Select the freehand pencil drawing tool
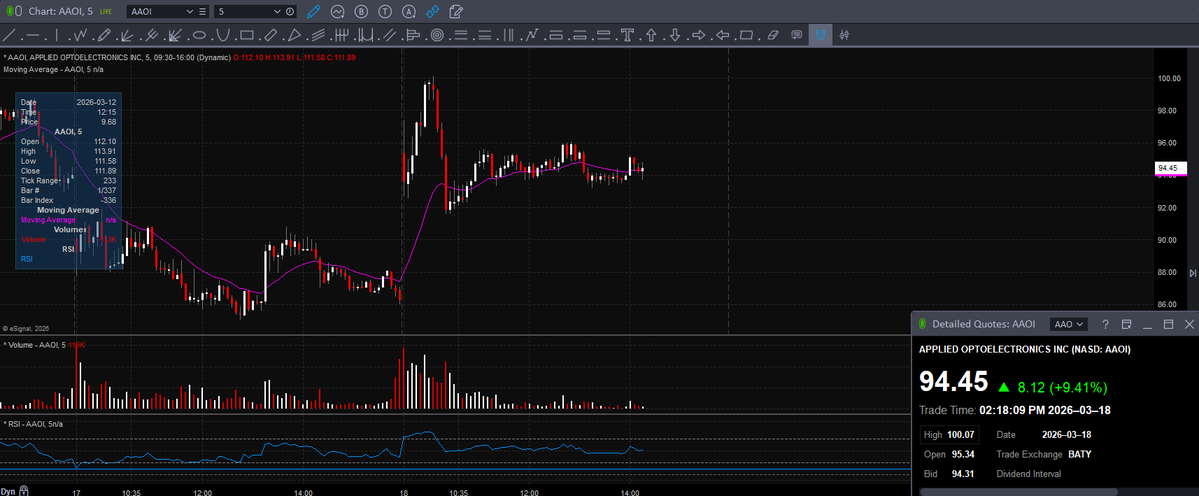 [x=104, y=35]
